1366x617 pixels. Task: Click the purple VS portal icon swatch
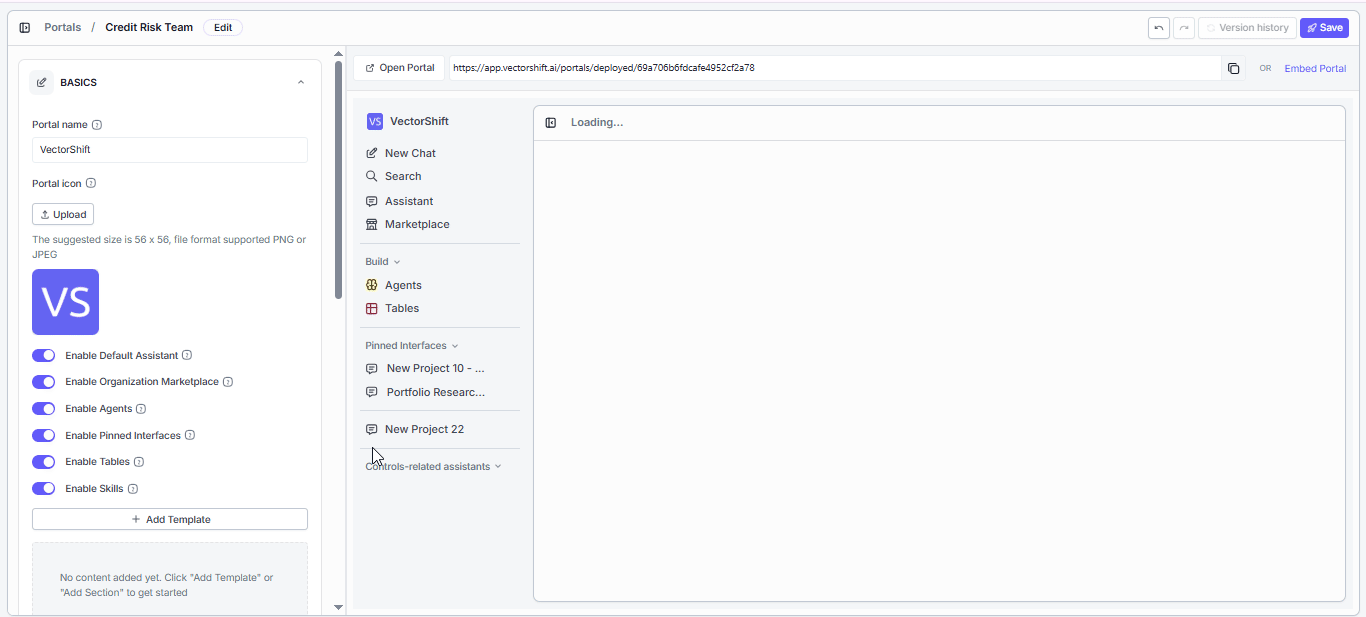65,302
